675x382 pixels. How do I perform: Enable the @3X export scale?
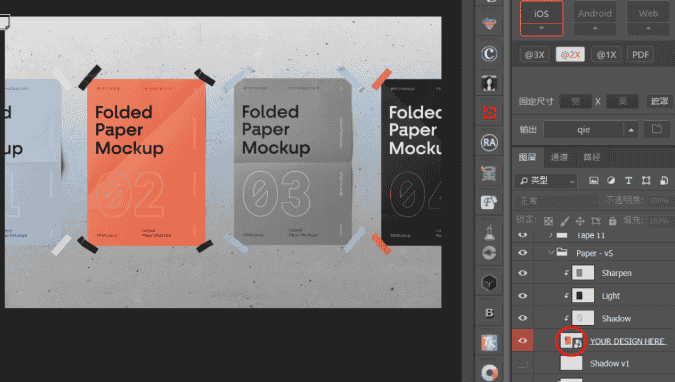click(534, 55)
